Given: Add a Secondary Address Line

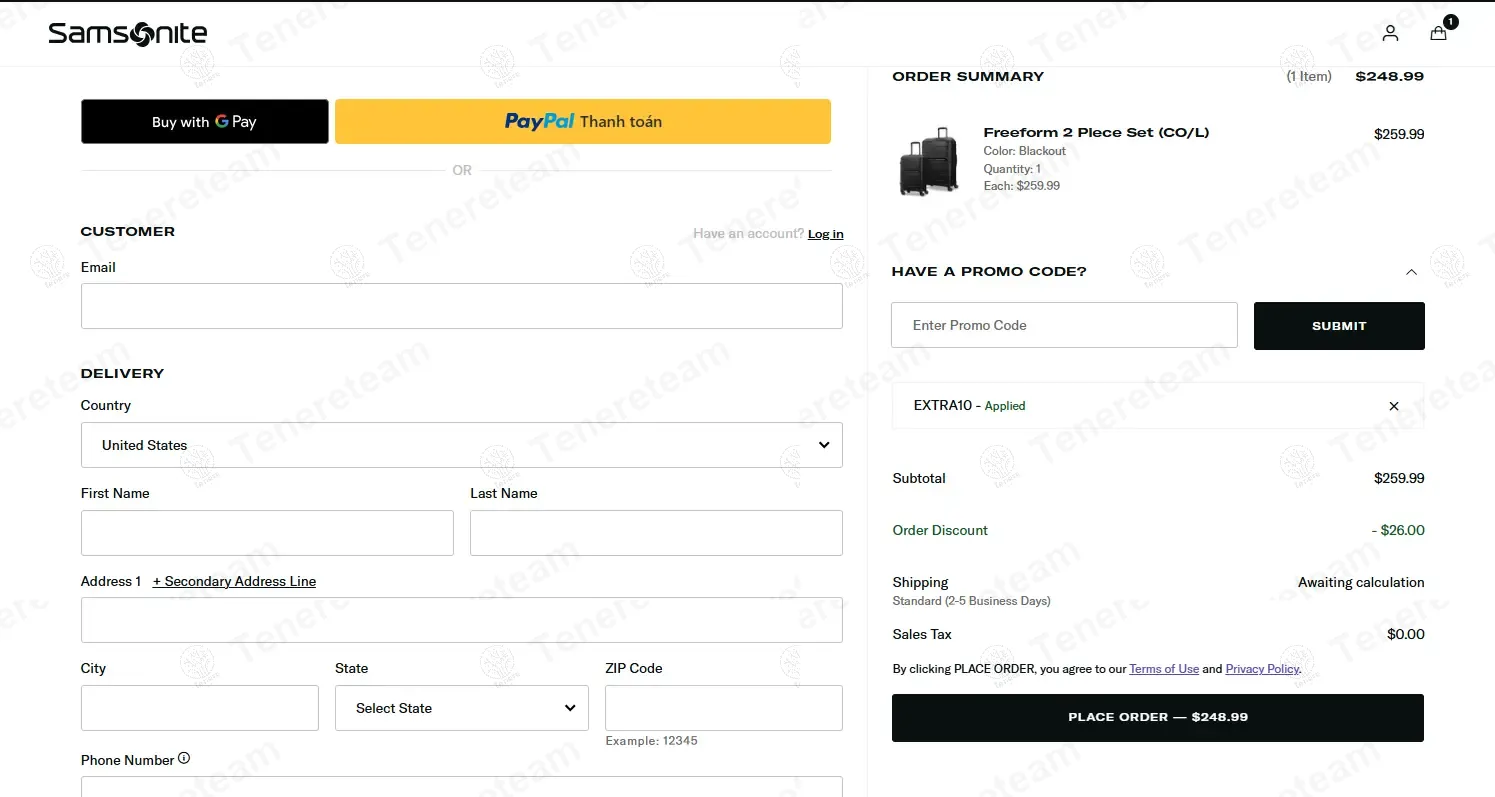Looking at the screenshot, I should [234, 581].
